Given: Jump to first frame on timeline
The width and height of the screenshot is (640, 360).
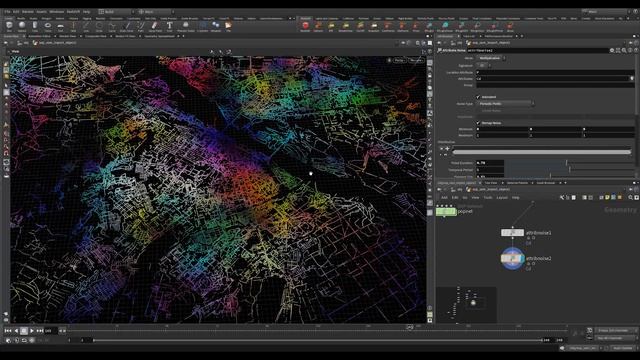Looking at the screenshot, I should coord(8,331).
